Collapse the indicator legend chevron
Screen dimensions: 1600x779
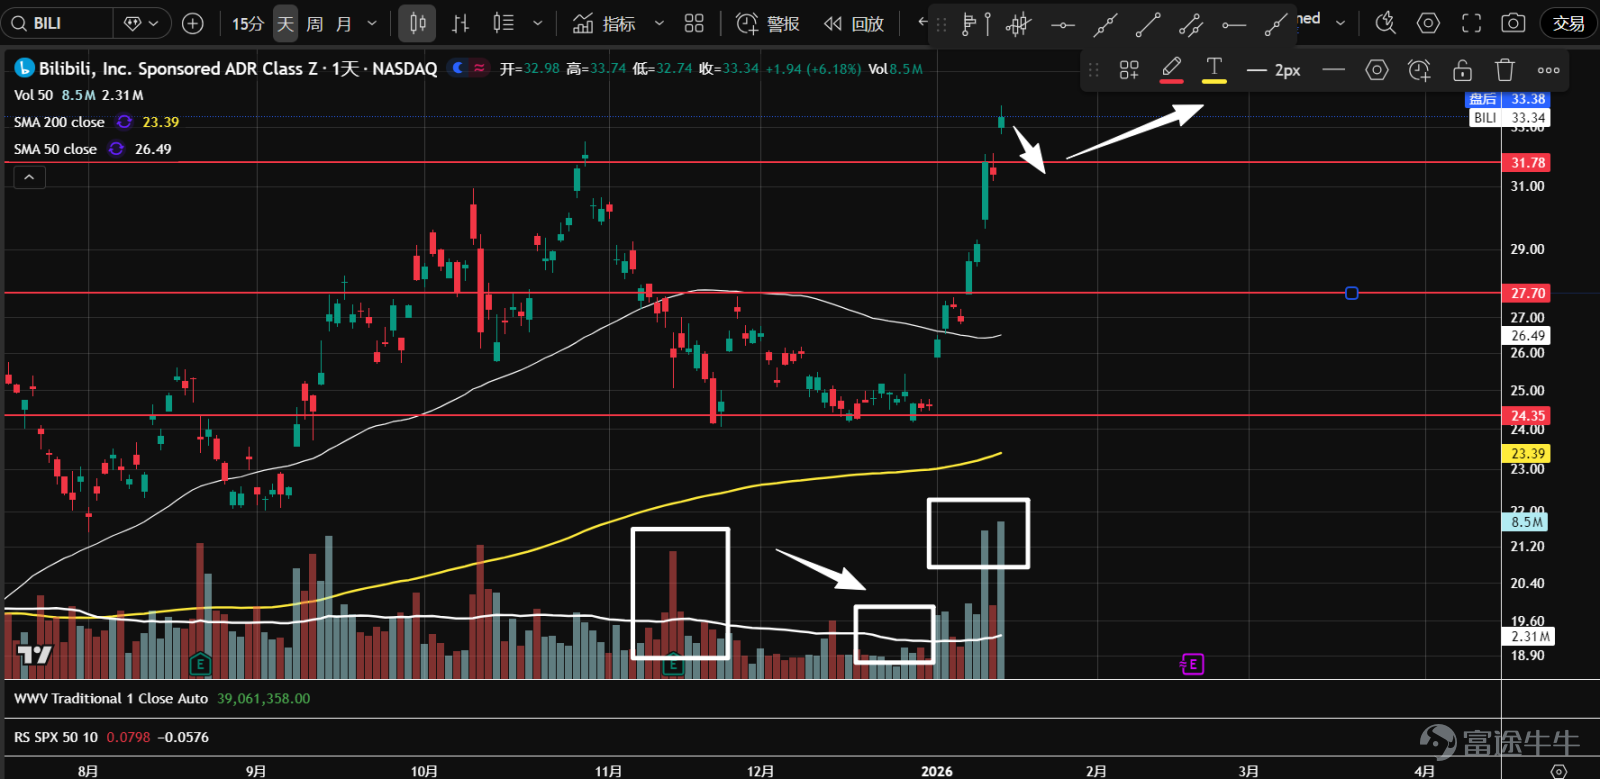coord(29,177)
